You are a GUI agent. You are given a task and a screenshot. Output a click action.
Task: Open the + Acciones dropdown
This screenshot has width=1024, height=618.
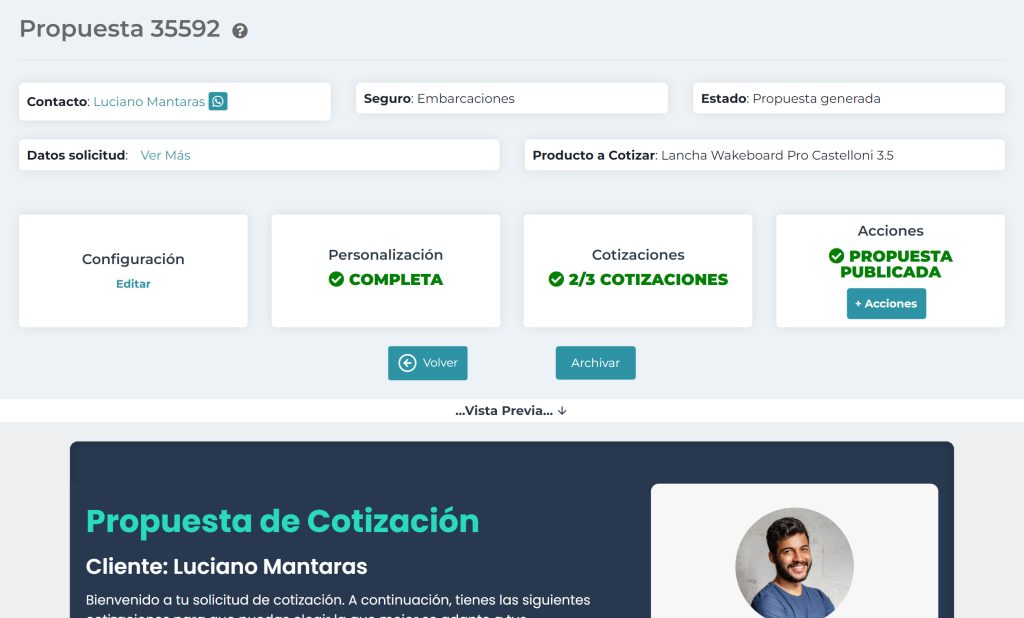[886, 304]
